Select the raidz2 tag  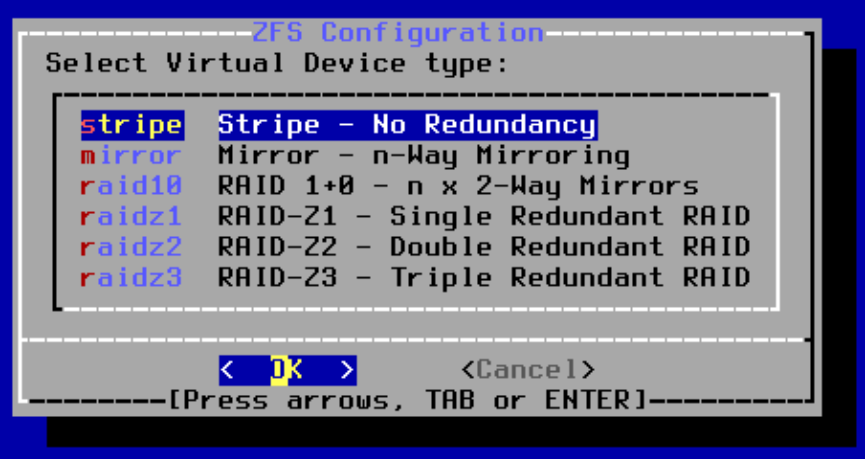[x=132, y=246]
